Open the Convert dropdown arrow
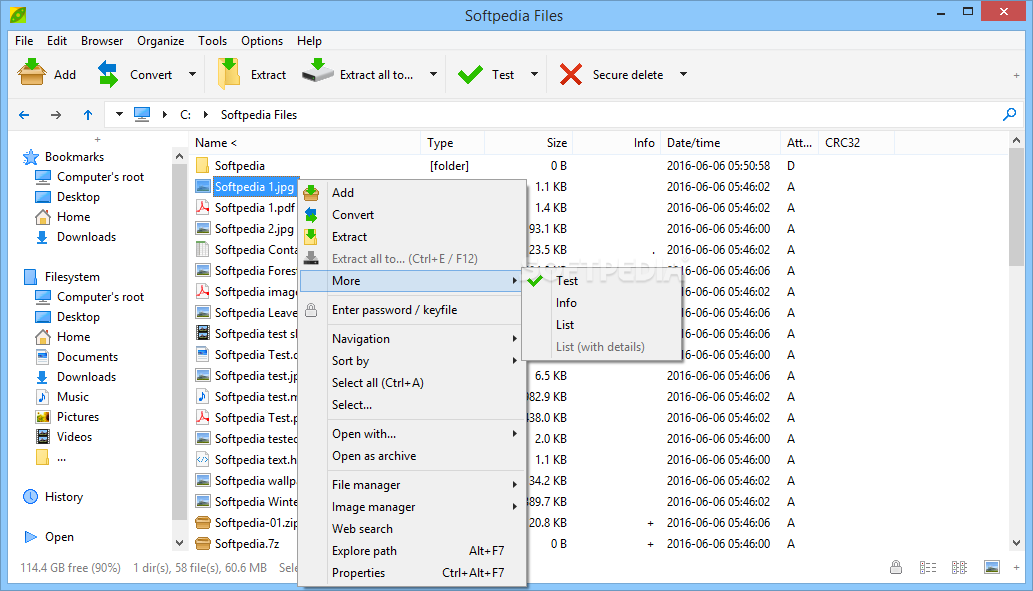 tap(192, 74)
